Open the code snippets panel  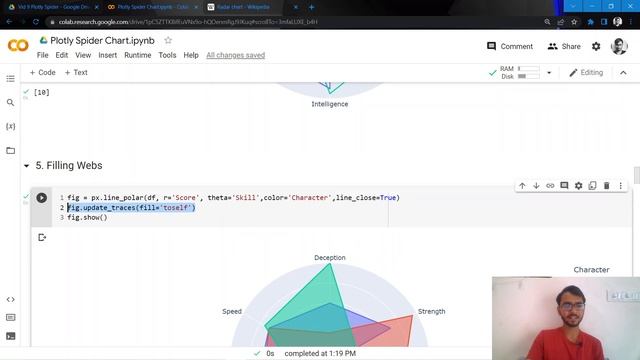pyautogui.click(x=11, y=300)
